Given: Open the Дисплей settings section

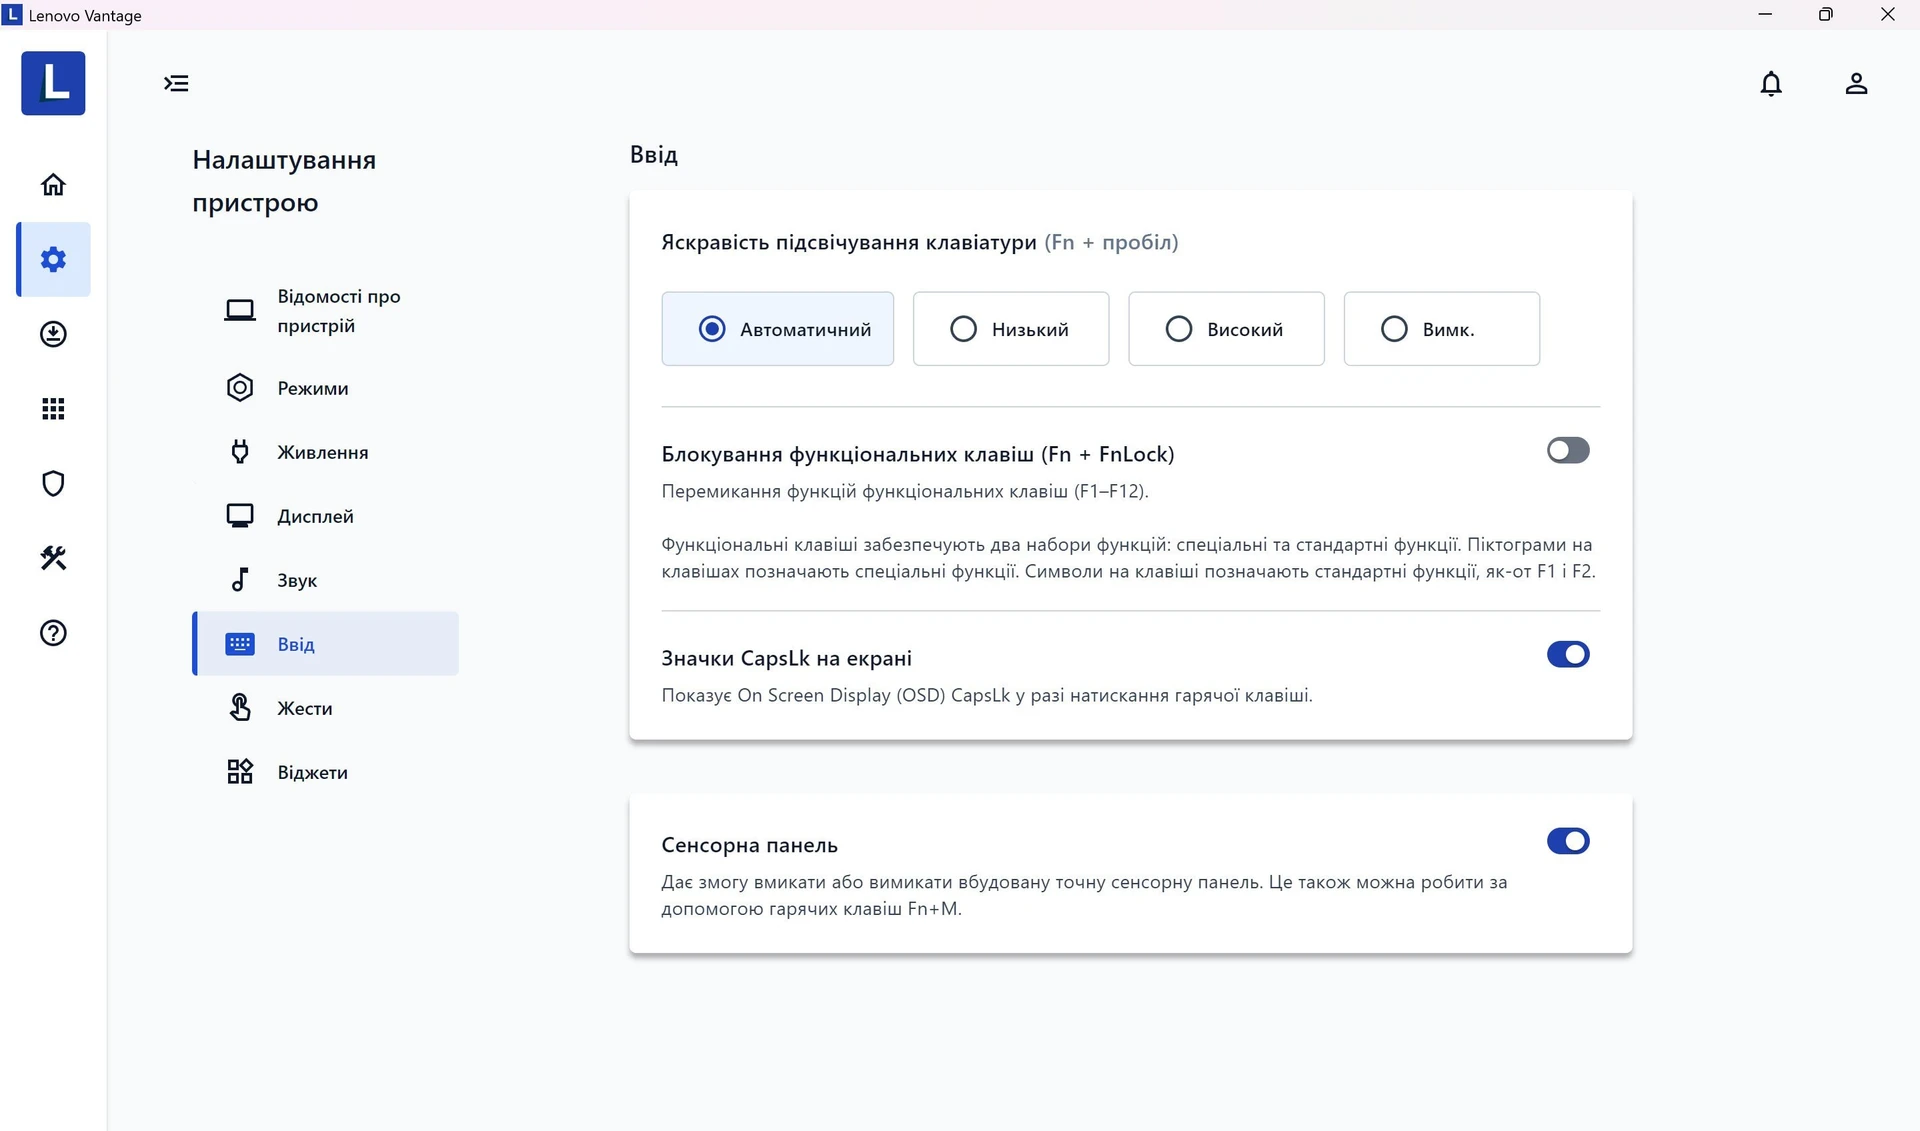Looking at the screenshot, I should click(x=325, y=516).
